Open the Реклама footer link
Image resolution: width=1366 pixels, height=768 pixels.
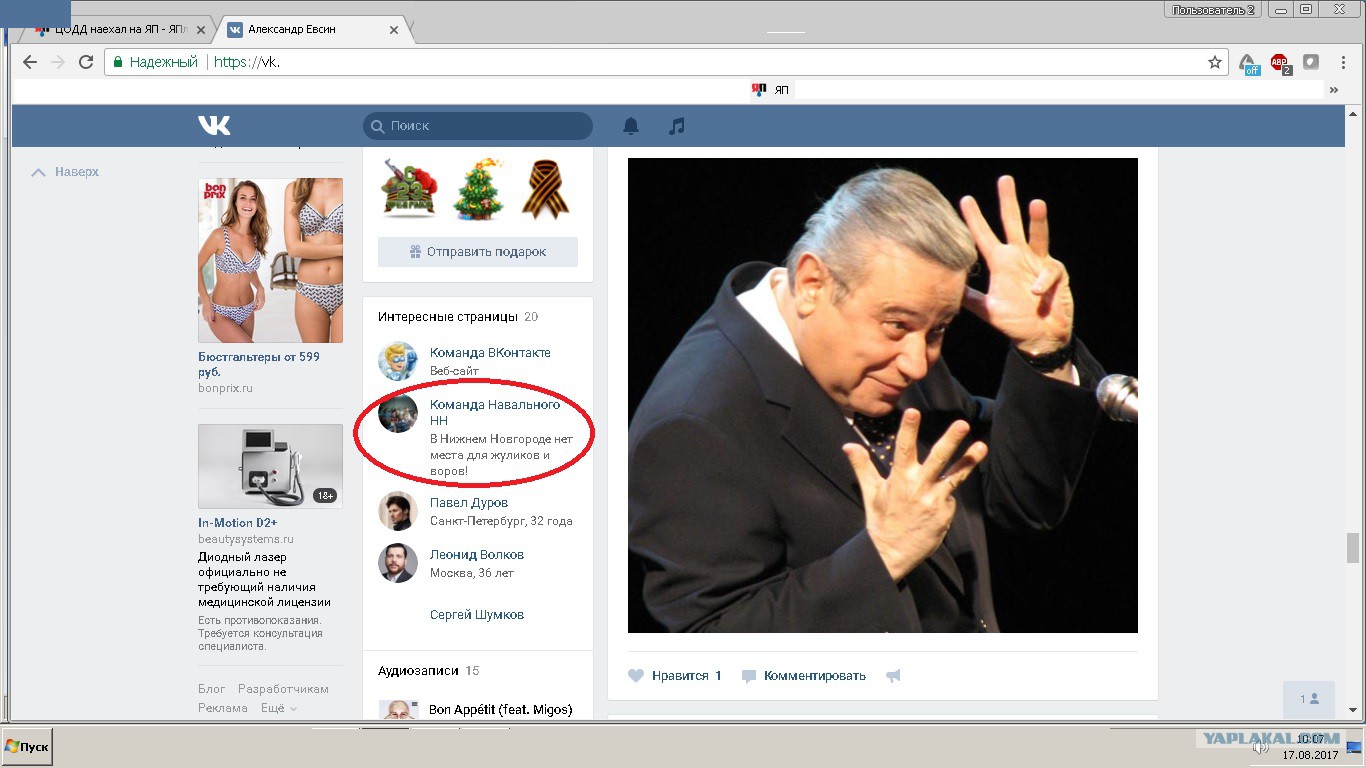point(223,708)
